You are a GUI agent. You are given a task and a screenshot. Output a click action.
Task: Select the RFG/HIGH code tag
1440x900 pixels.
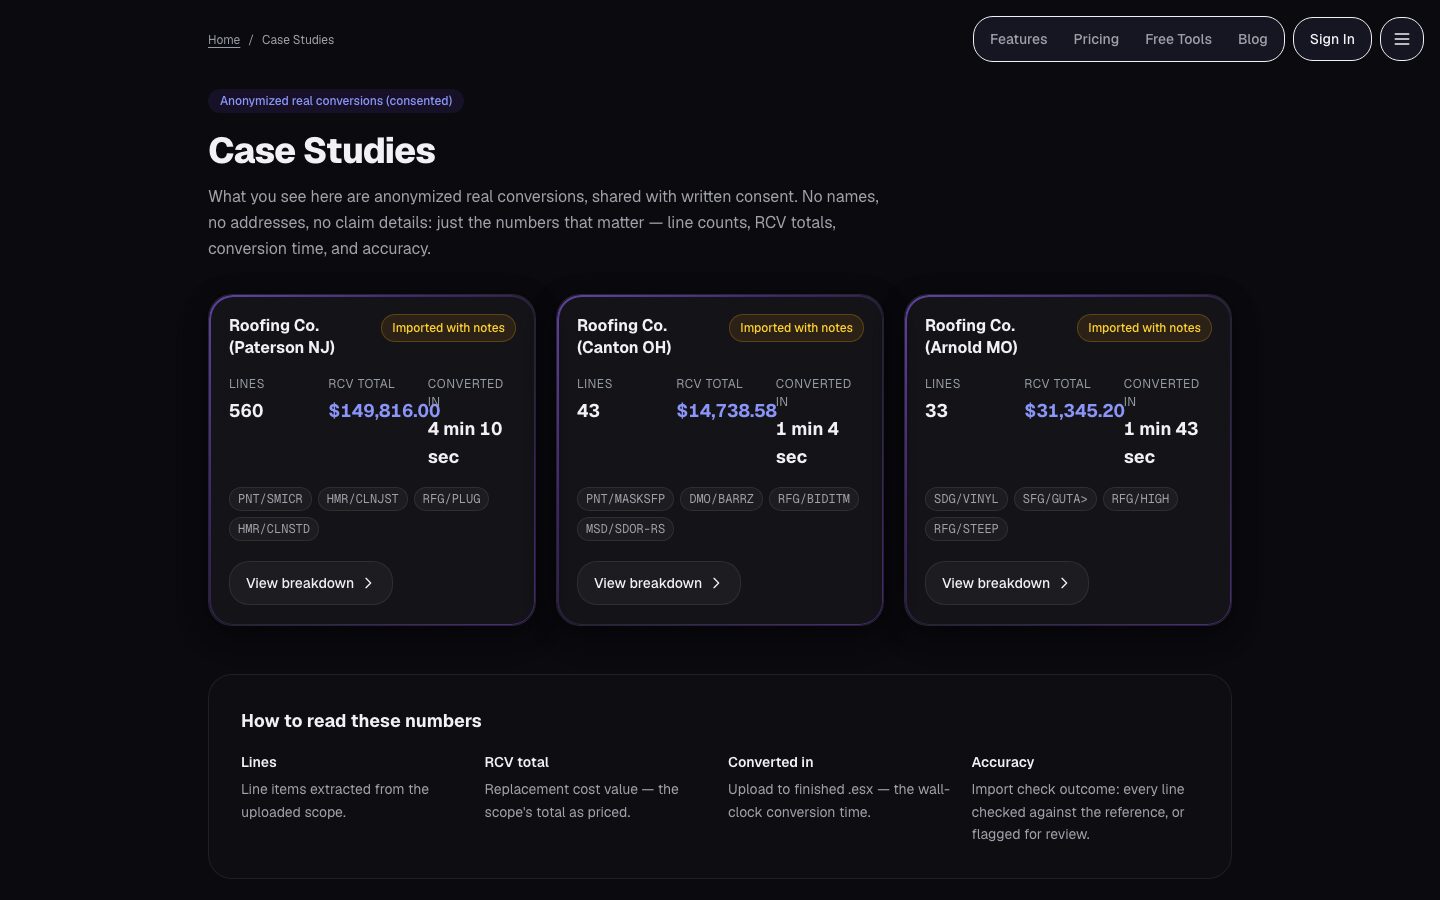1140,499
